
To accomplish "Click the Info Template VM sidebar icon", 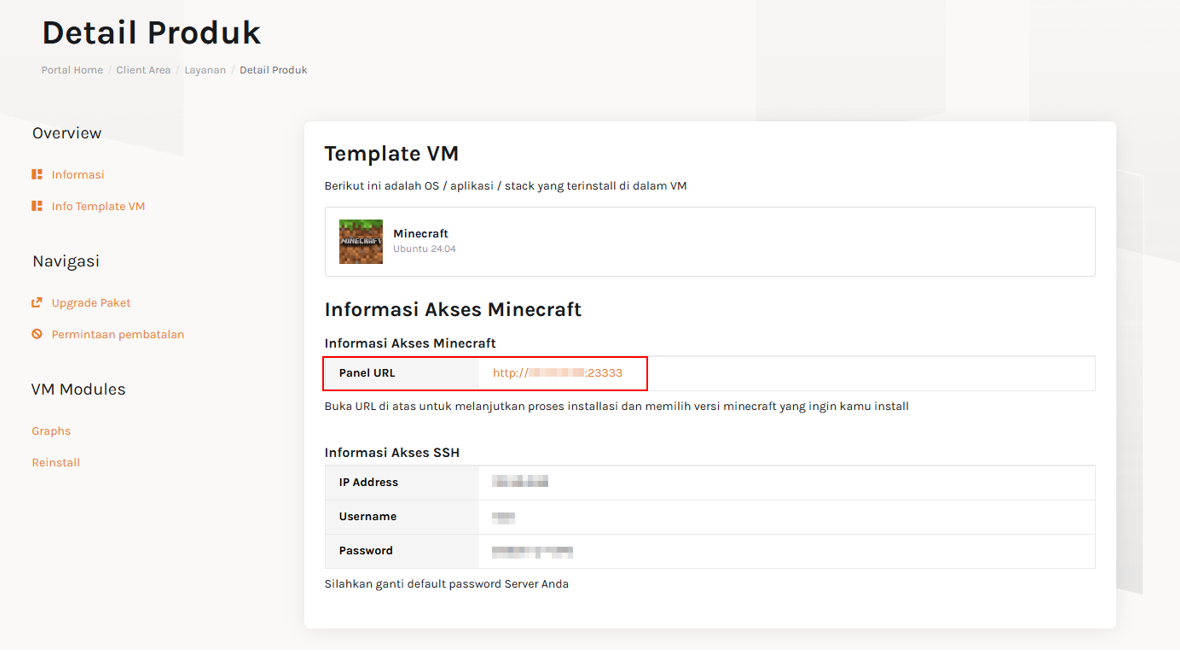I will pyautogui.click(x=38, y=206).
